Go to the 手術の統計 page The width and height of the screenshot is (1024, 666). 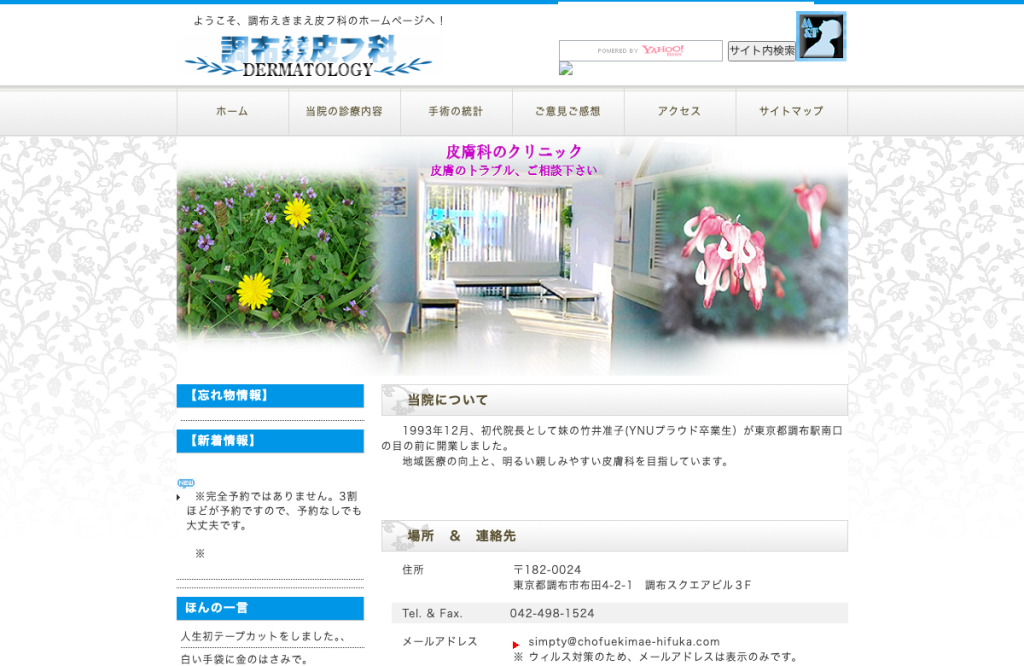[x=456, y=112]
